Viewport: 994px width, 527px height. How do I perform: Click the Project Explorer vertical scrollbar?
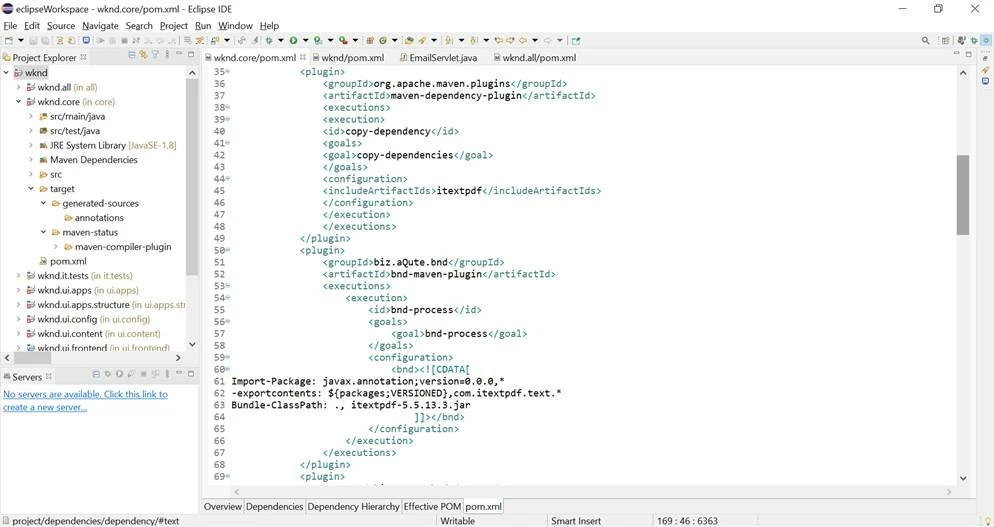[x=192, y=178]
